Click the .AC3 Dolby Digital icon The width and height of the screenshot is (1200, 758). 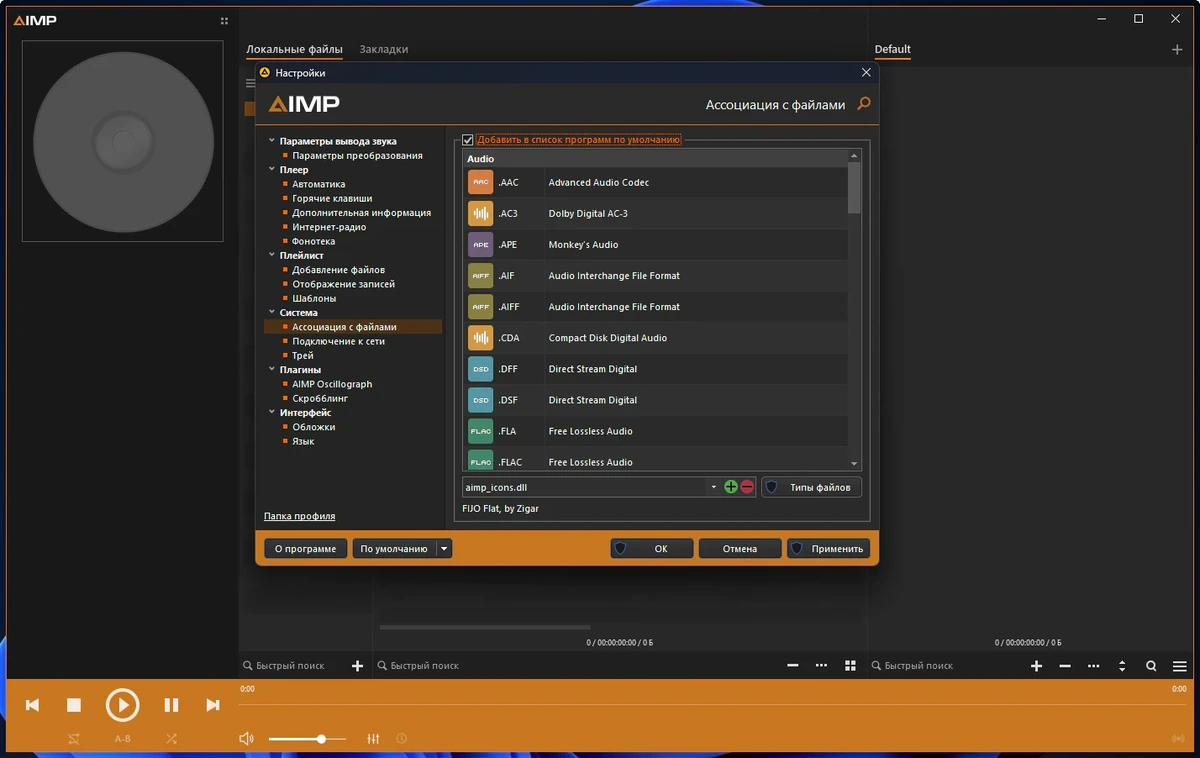[x=481, y=213]
